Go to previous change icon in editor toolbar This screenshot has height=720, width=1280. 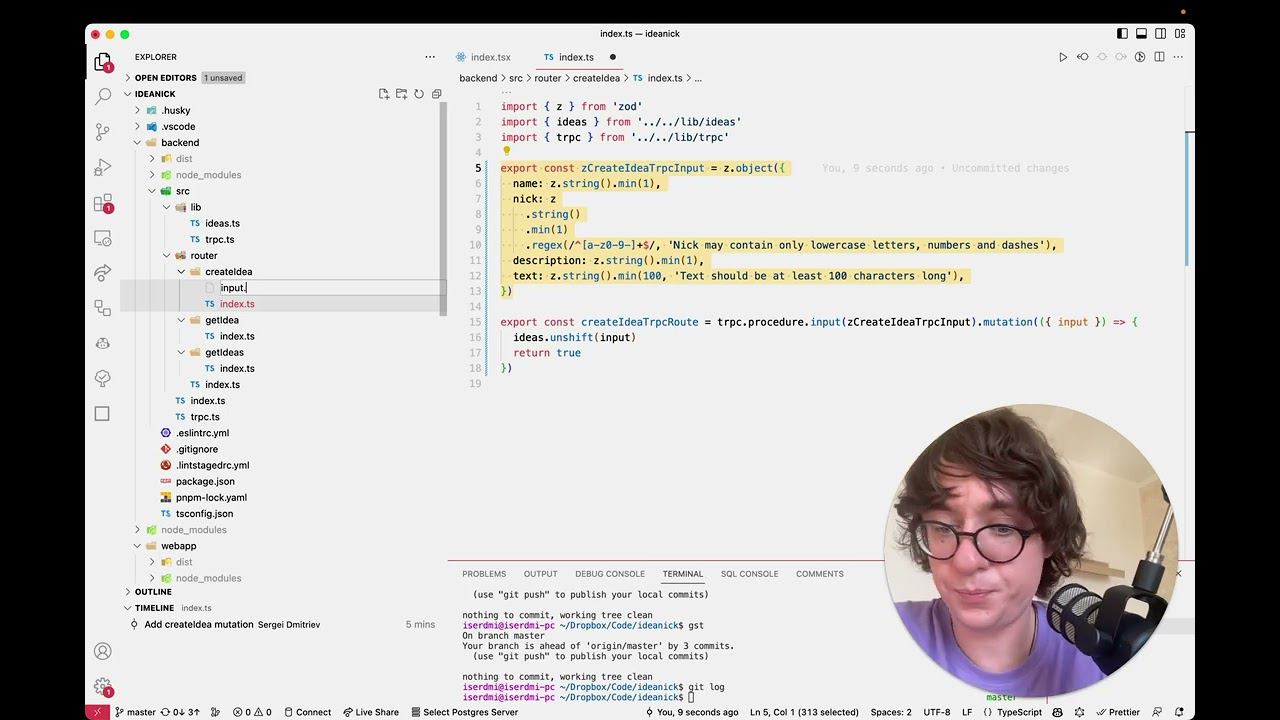(x=1082, y=57)
